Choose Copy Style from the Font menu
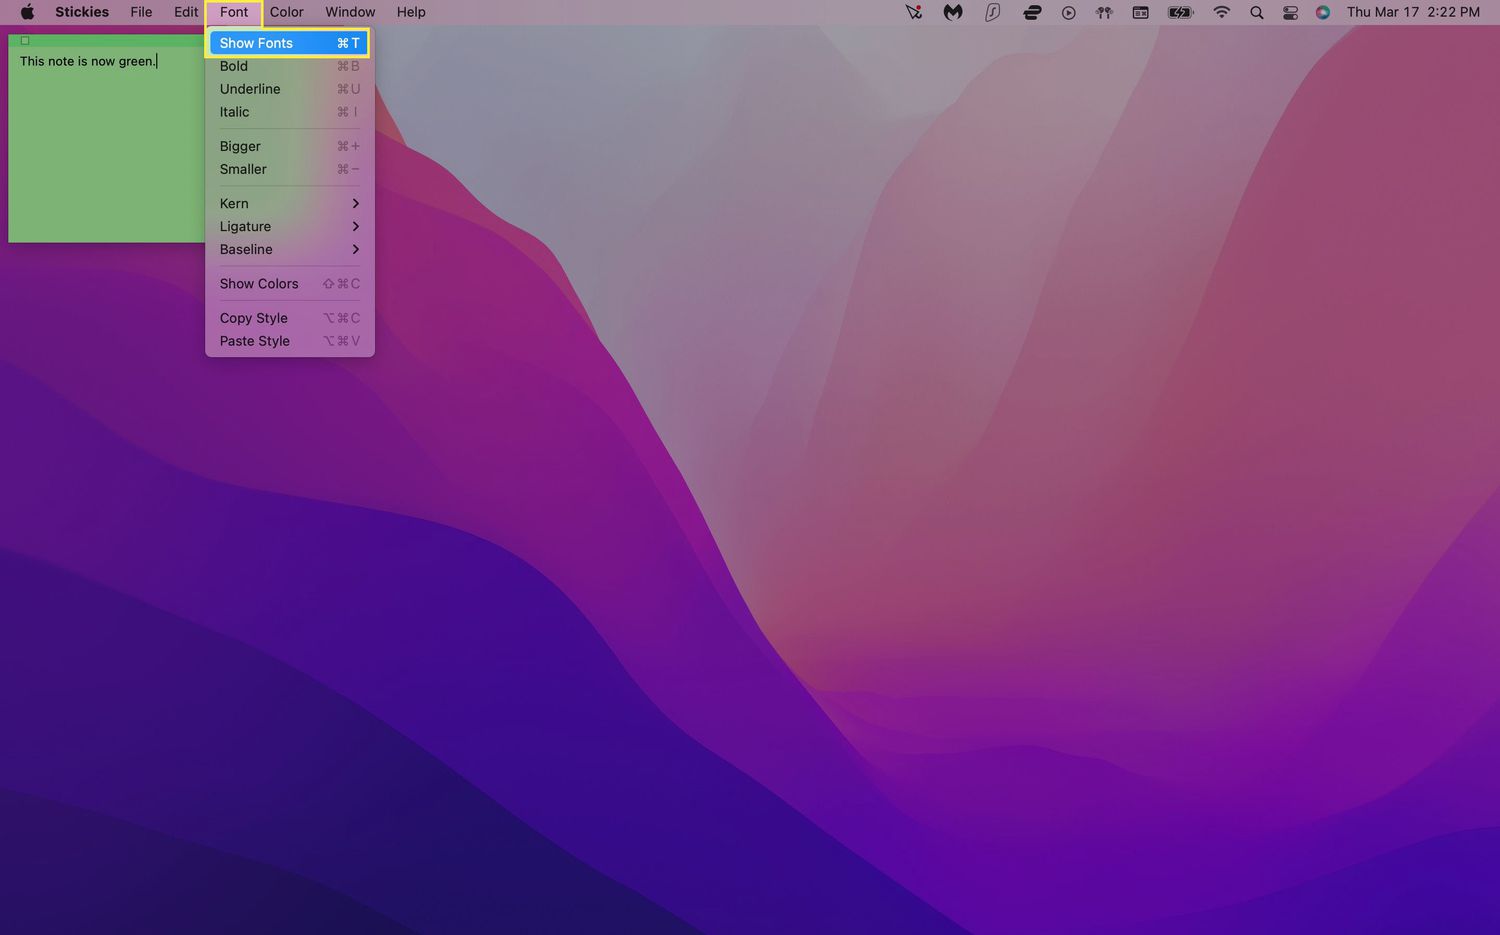The image size is (1500, 935). (x=254, y=318)
